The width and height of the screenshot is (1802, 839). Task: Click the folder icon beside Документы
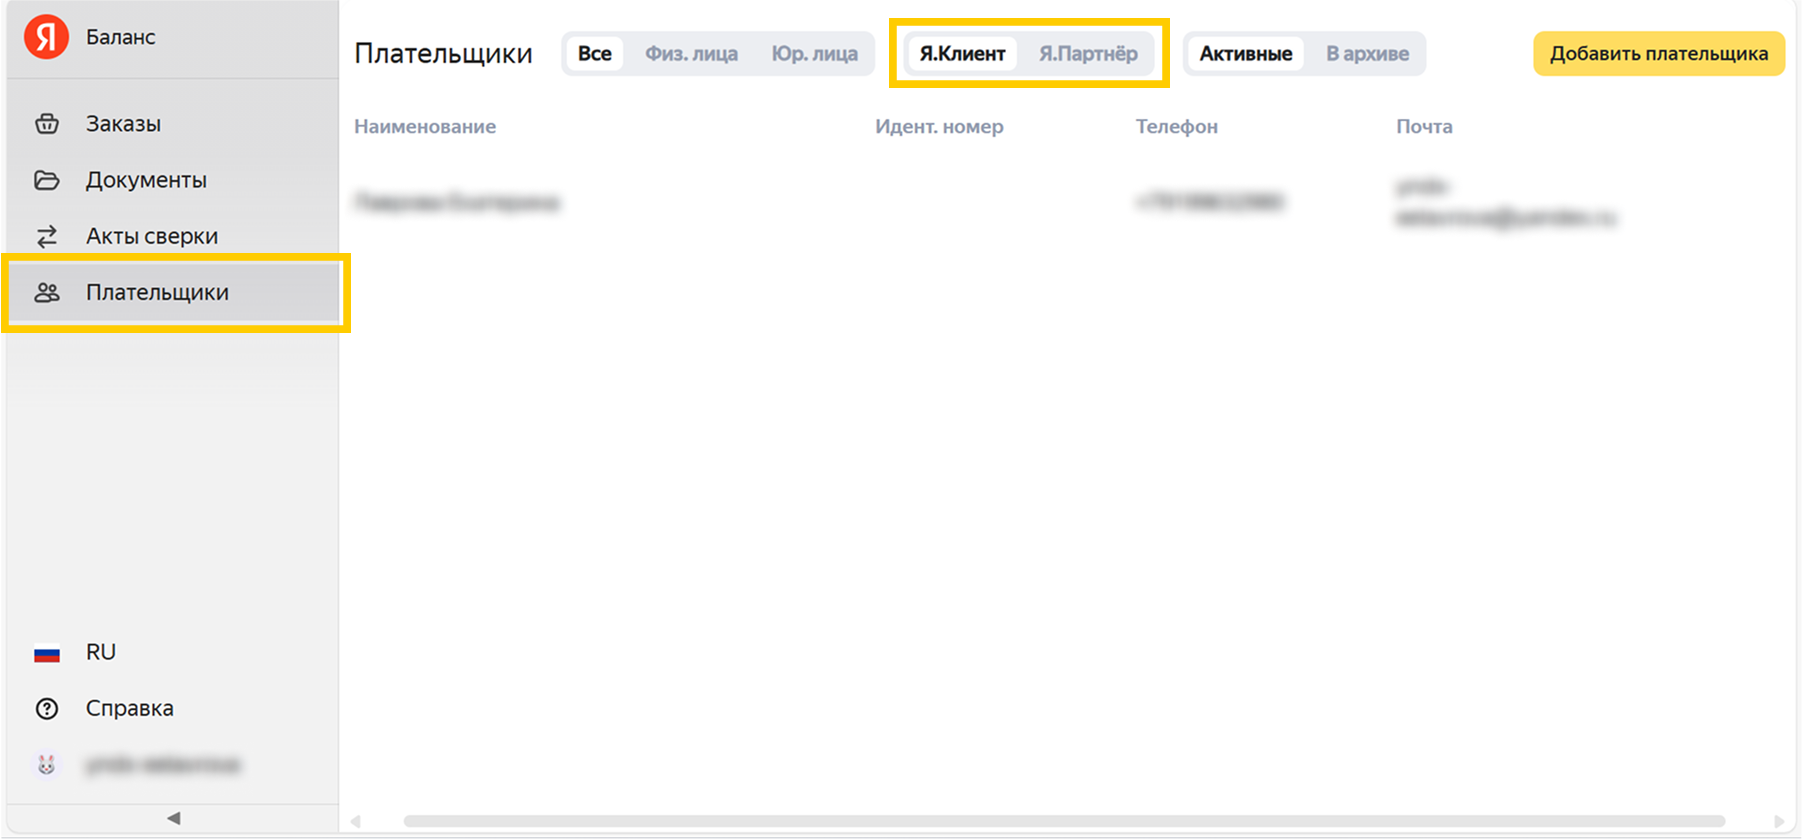(x=47, y=180)
